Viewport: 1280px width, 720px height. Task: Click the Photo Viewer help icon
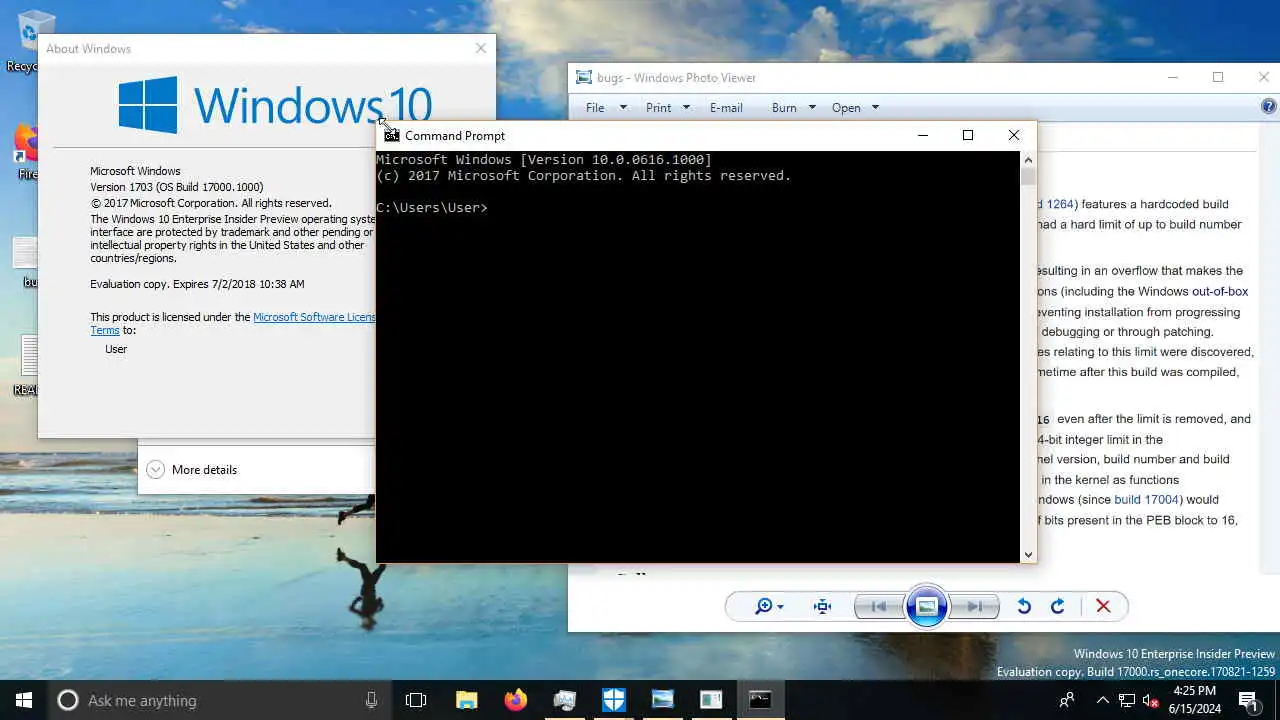(x=1269, y=107)
